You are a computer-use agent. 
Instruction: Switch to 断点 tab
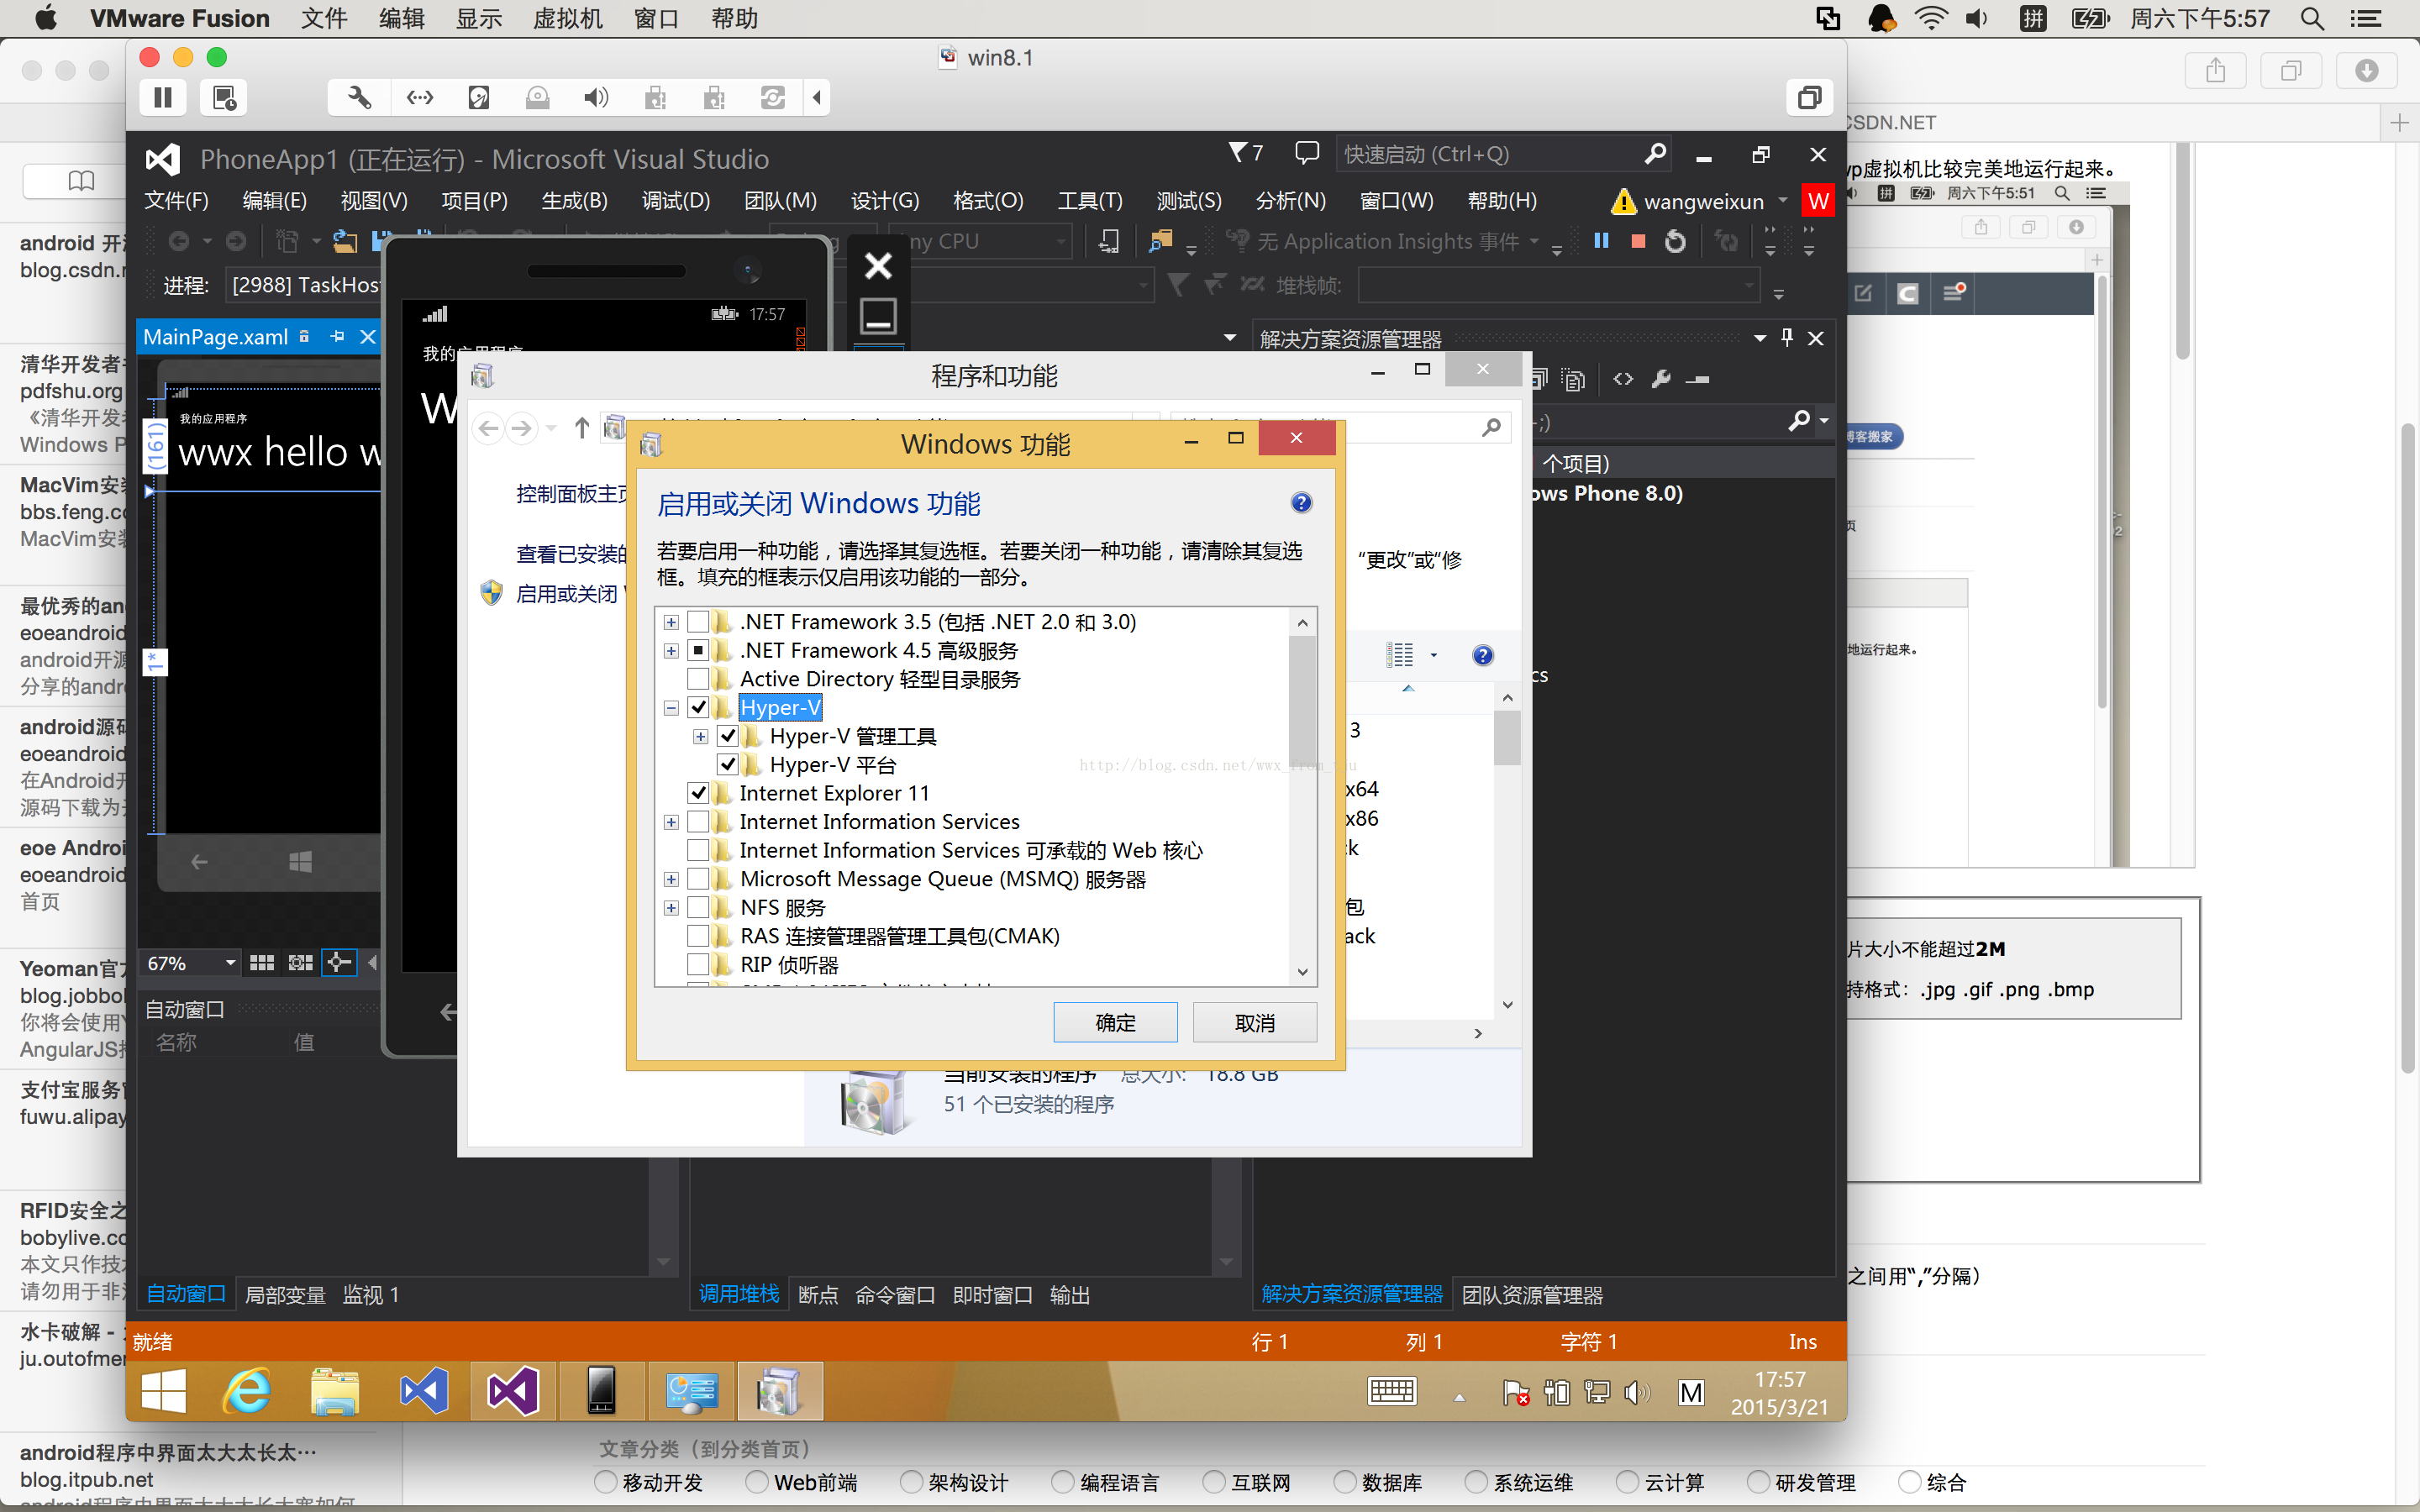point(818,1295)
